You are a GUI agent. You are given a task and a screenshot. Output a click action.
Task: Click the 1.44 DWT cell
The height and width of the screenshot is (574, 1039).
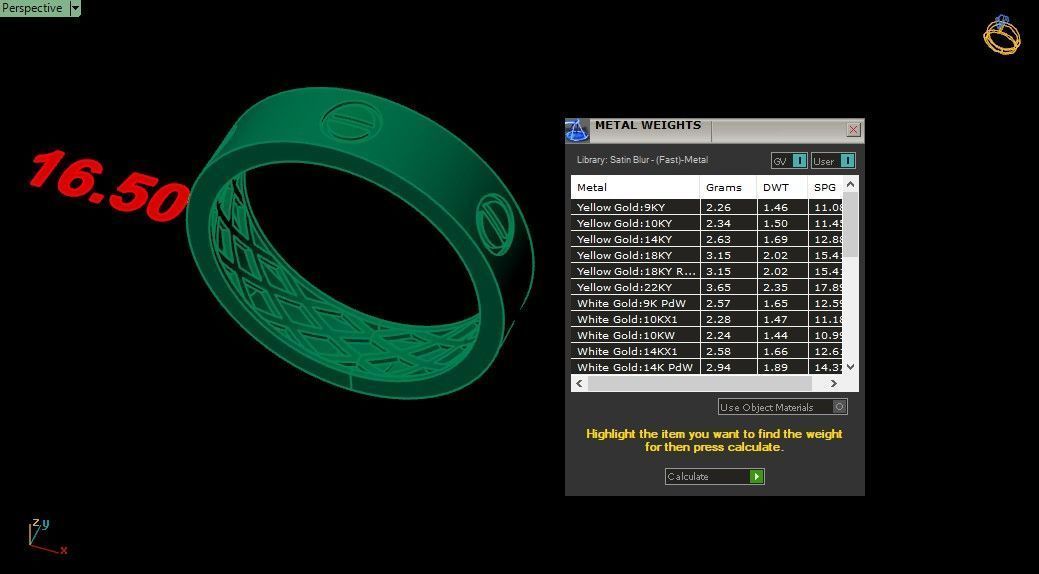tap(782, 335)
